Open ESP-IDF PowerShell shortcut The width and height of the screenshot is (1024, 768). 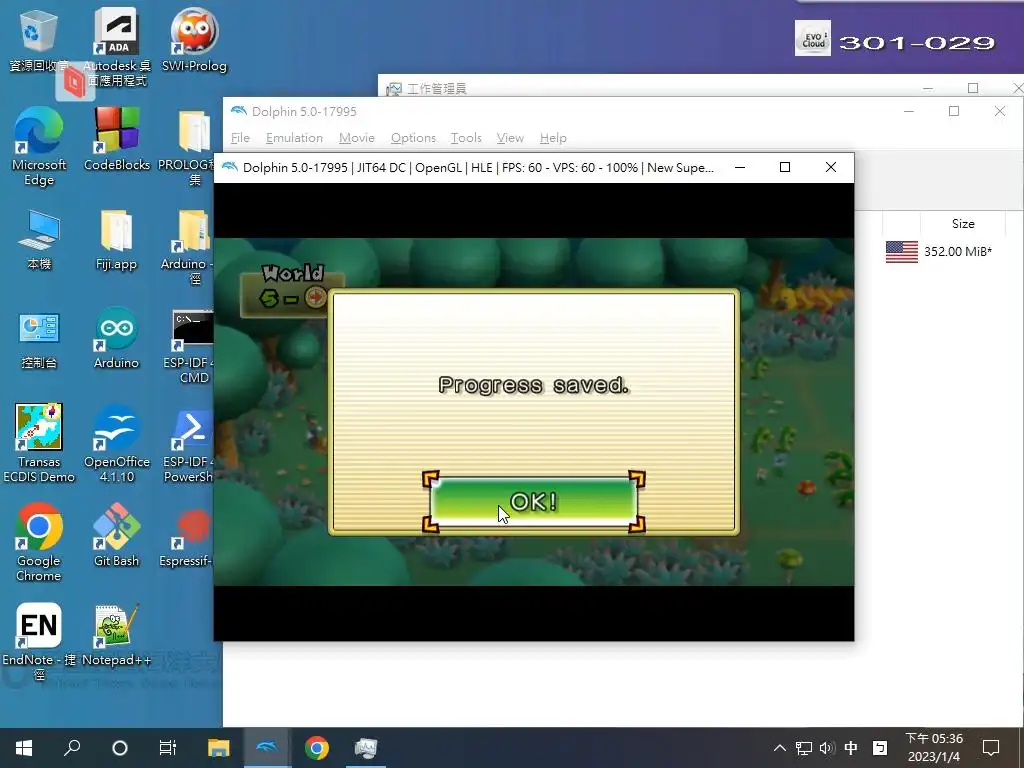point(189,445)
